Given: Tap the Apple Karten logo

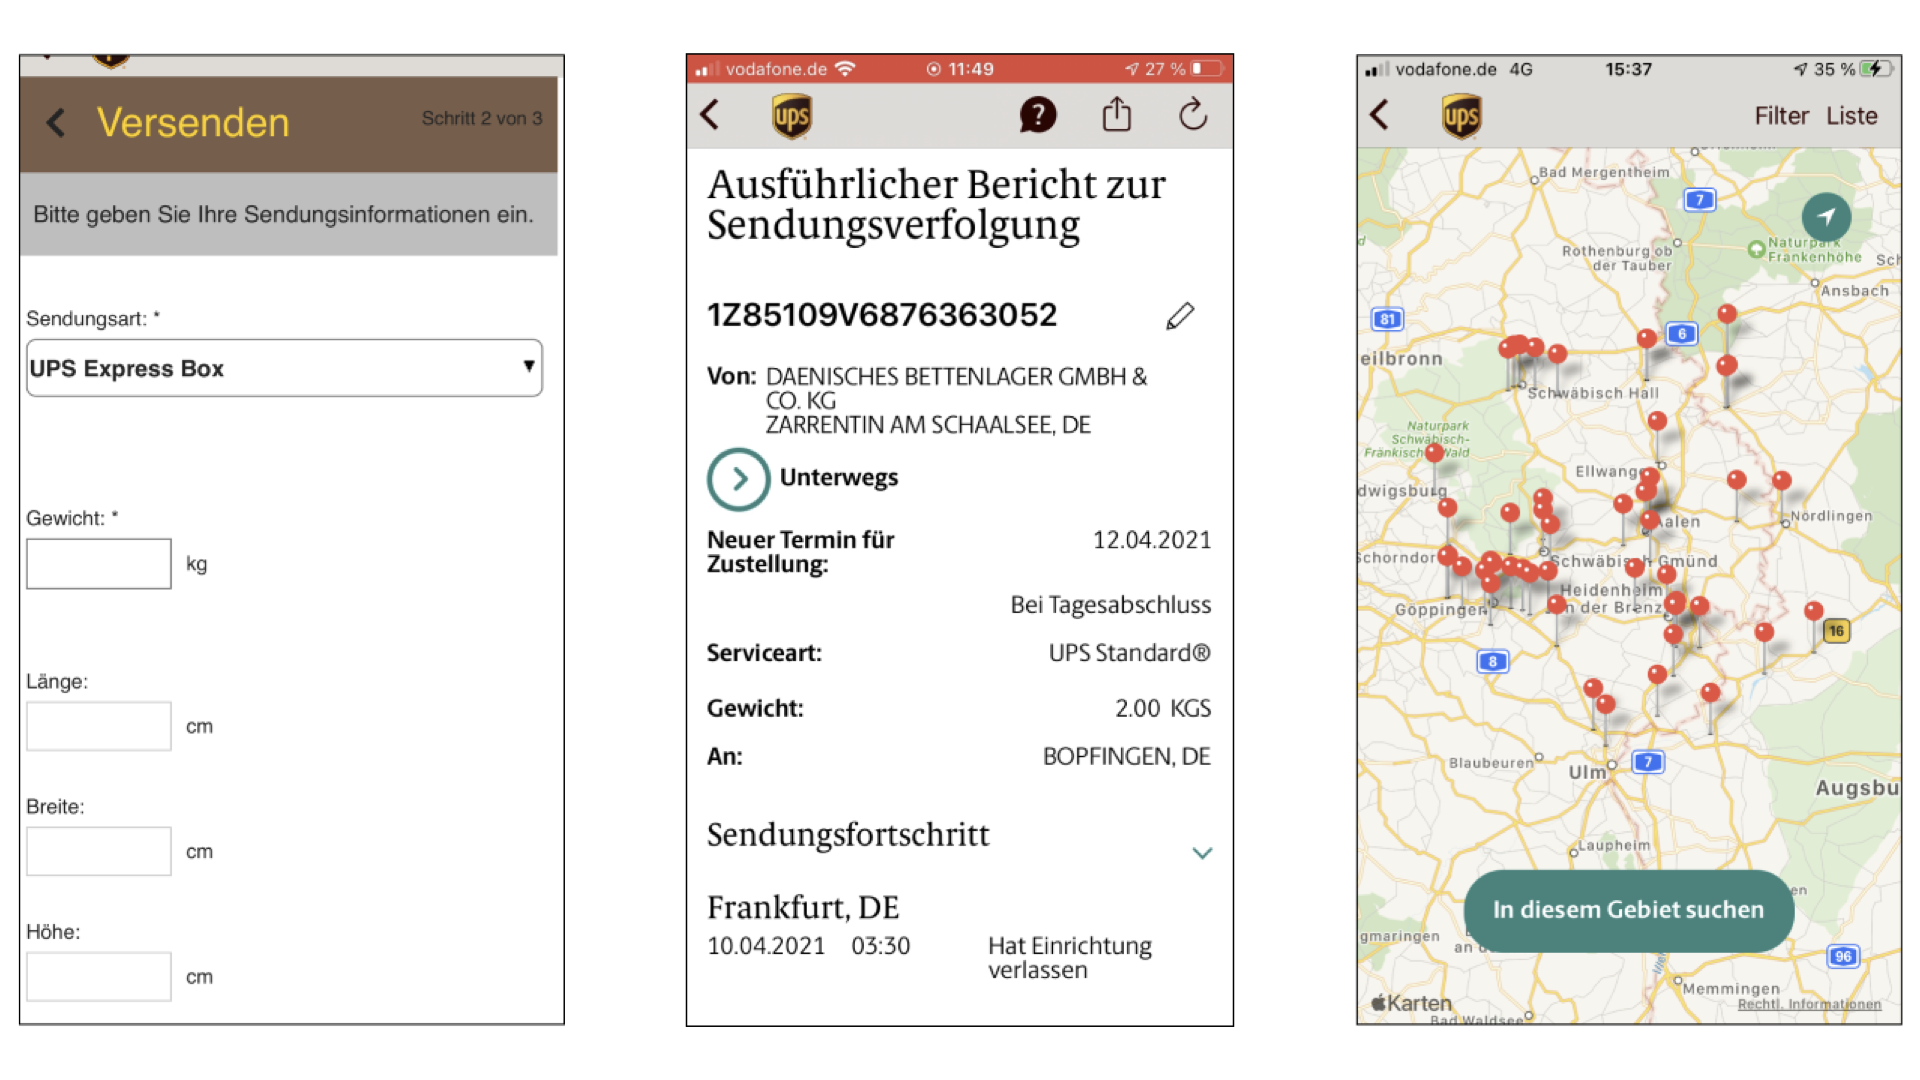Looking at the screenshot, I should (x=1411, y=1001).
